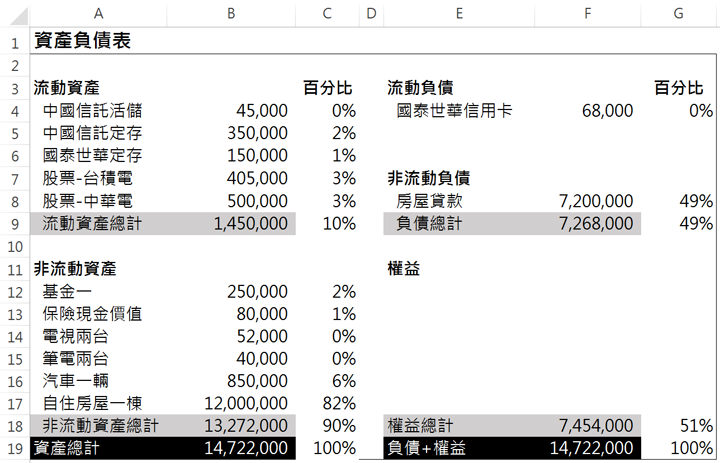Click the 250,000 value cell
This screenshot has width=720, height=463.
click(x=231, y=291)
